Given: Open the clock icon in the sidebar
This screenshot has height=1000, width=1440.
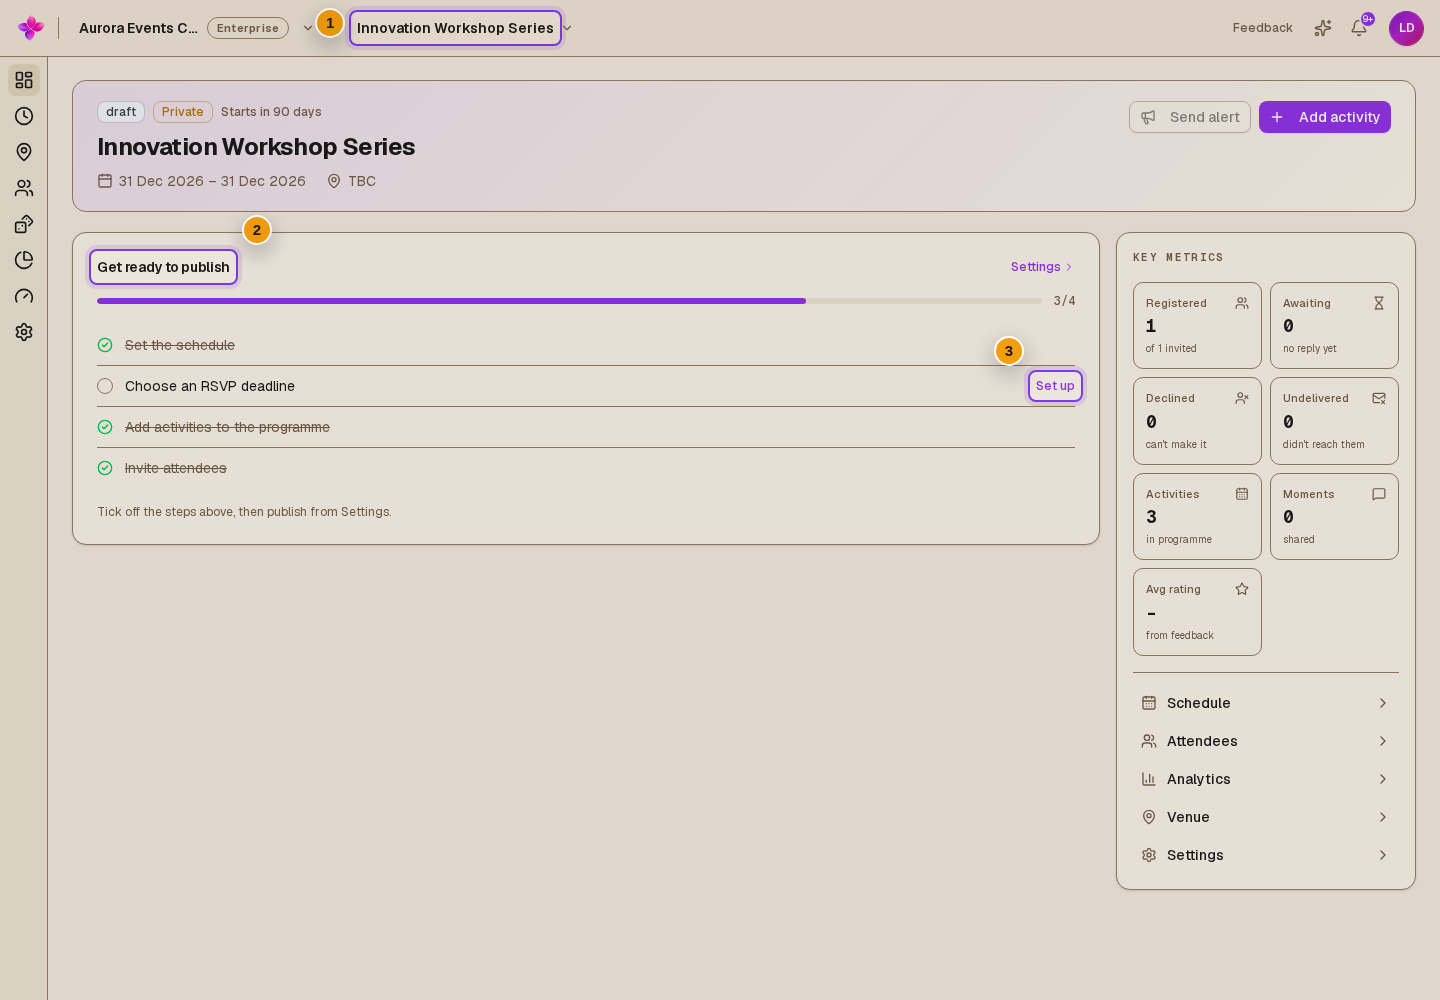Looking at the screenshot, I should click(x=24, y=116).
